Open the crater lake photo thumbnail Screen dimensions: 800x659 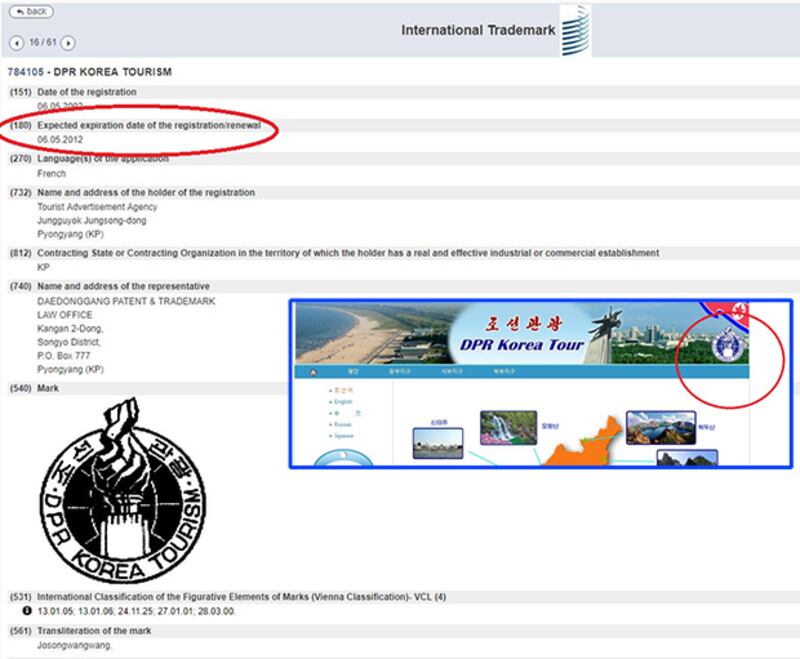coord(661,427)
